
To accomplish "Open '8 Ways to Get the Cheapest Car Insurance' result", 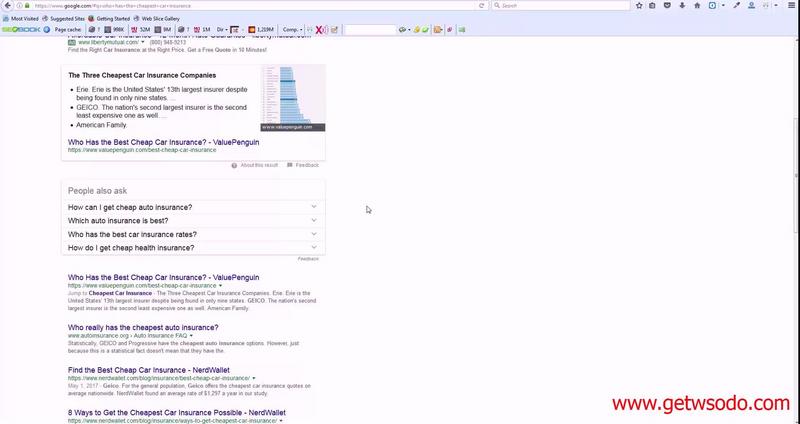I will pos(177,412).
